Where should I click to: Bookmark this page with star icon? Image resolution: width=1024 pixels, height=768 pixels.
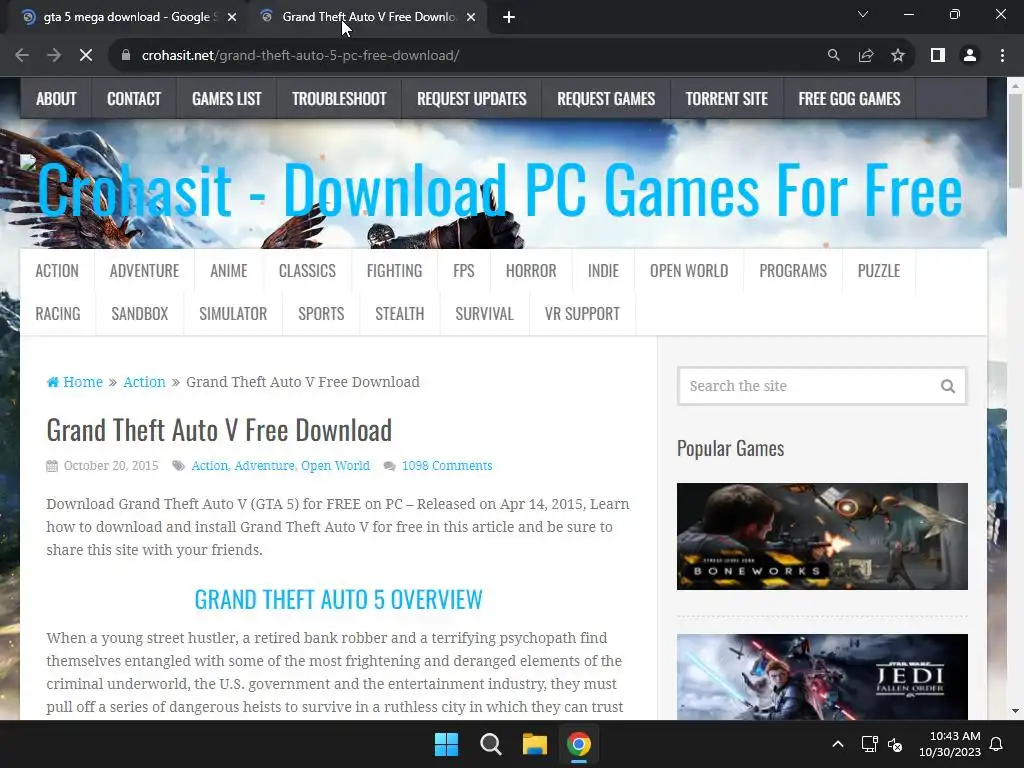[898, 56]
